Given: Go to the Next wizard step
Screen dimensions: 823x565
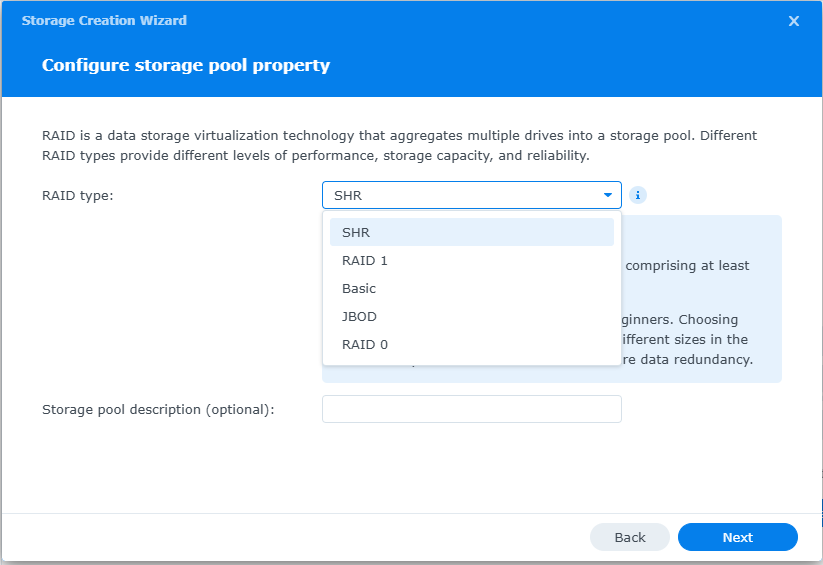Looking at the screenshot, I should pos(737,537).
